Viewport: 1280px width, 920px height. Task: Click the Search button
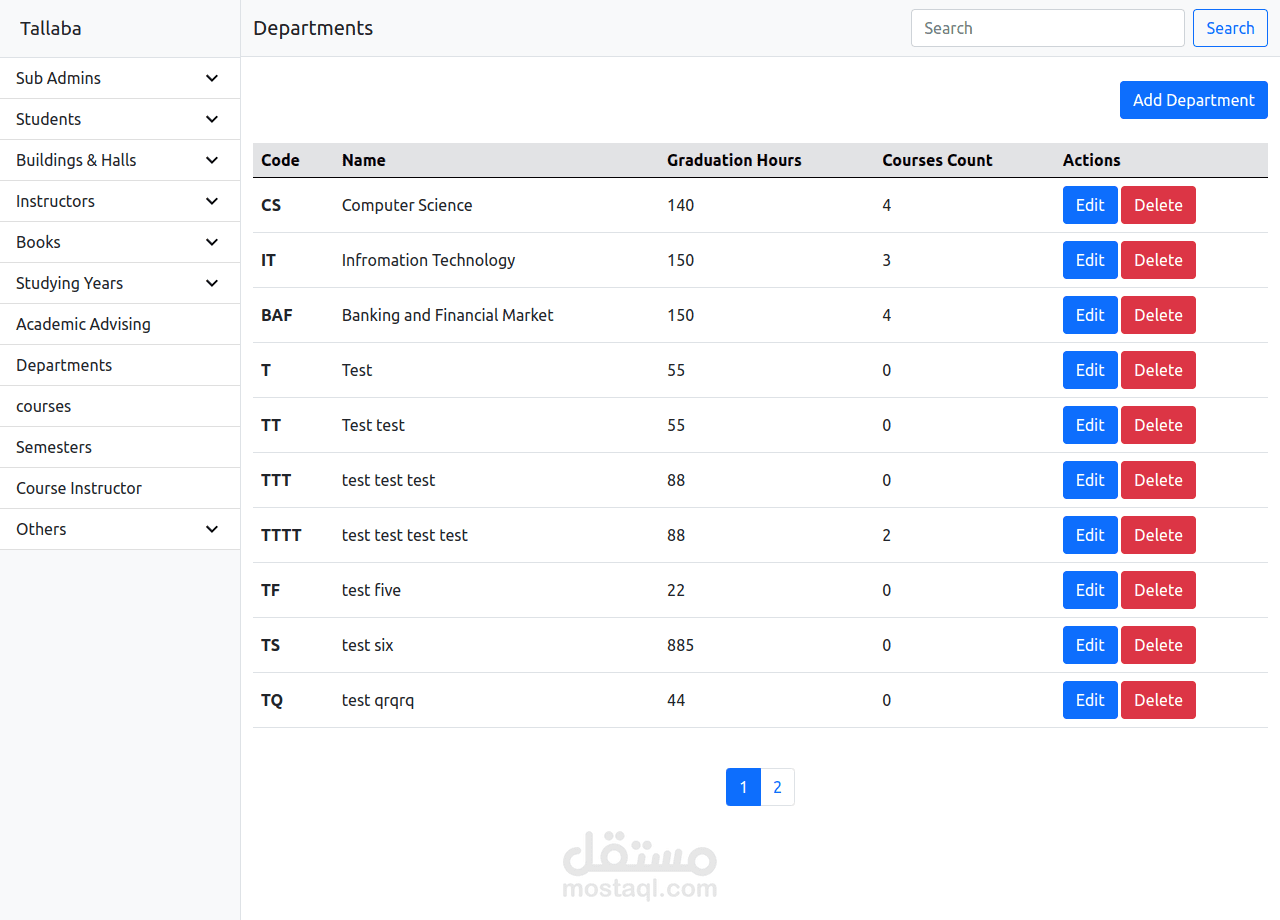(x=1230, y=28)
